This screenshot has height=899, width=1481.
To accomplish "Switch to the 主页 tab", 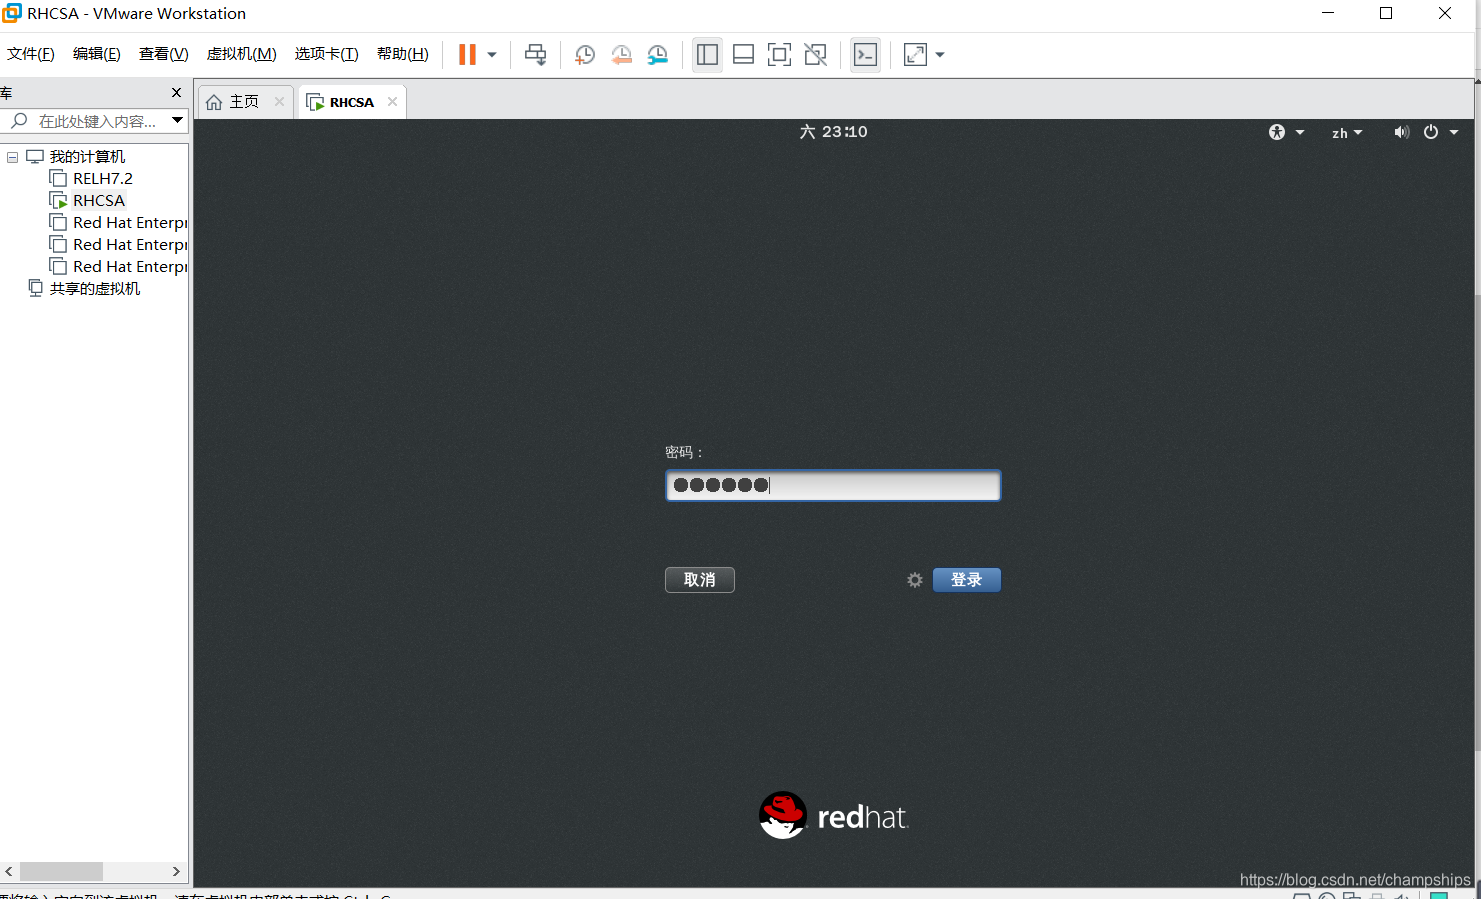I will tap(242, 101).
